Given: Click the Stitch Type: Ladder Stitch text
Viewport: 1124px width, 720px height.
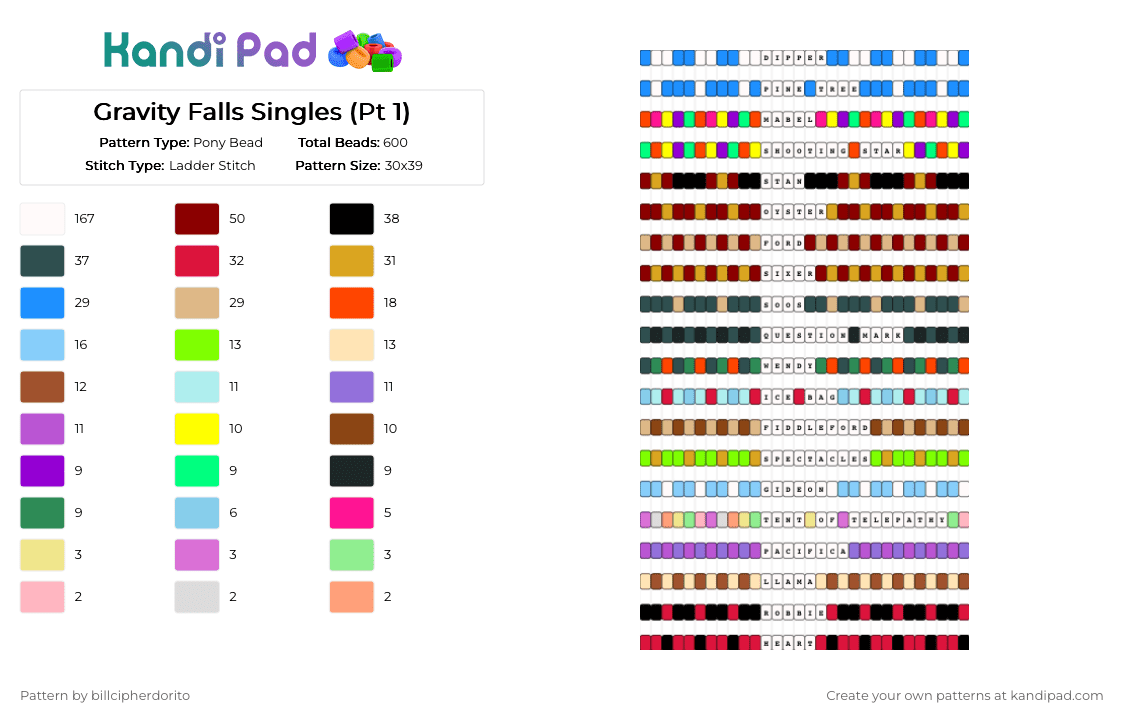Looking at the screenshot, I should click(x=170, y=166).
